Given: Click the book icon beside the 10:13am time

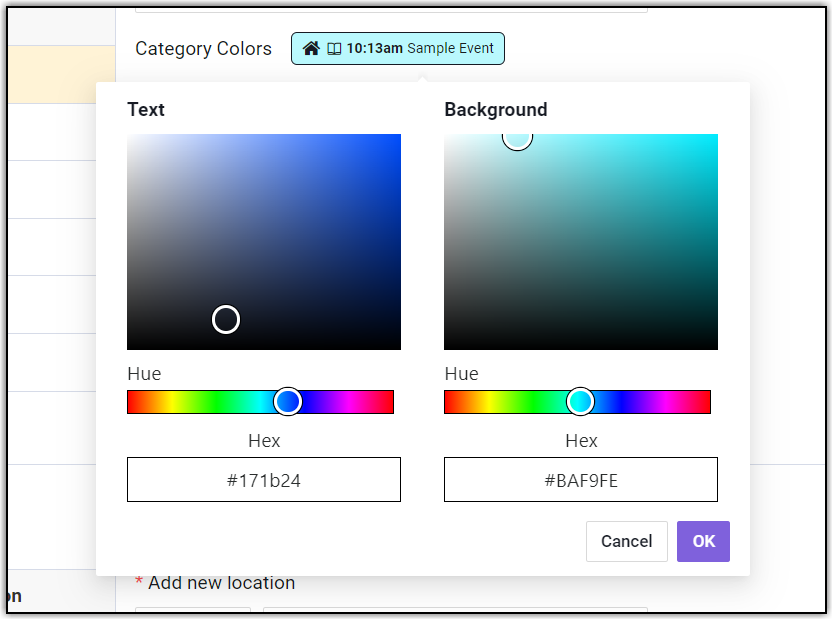Looking at the screenshot, I should point(334,48).
